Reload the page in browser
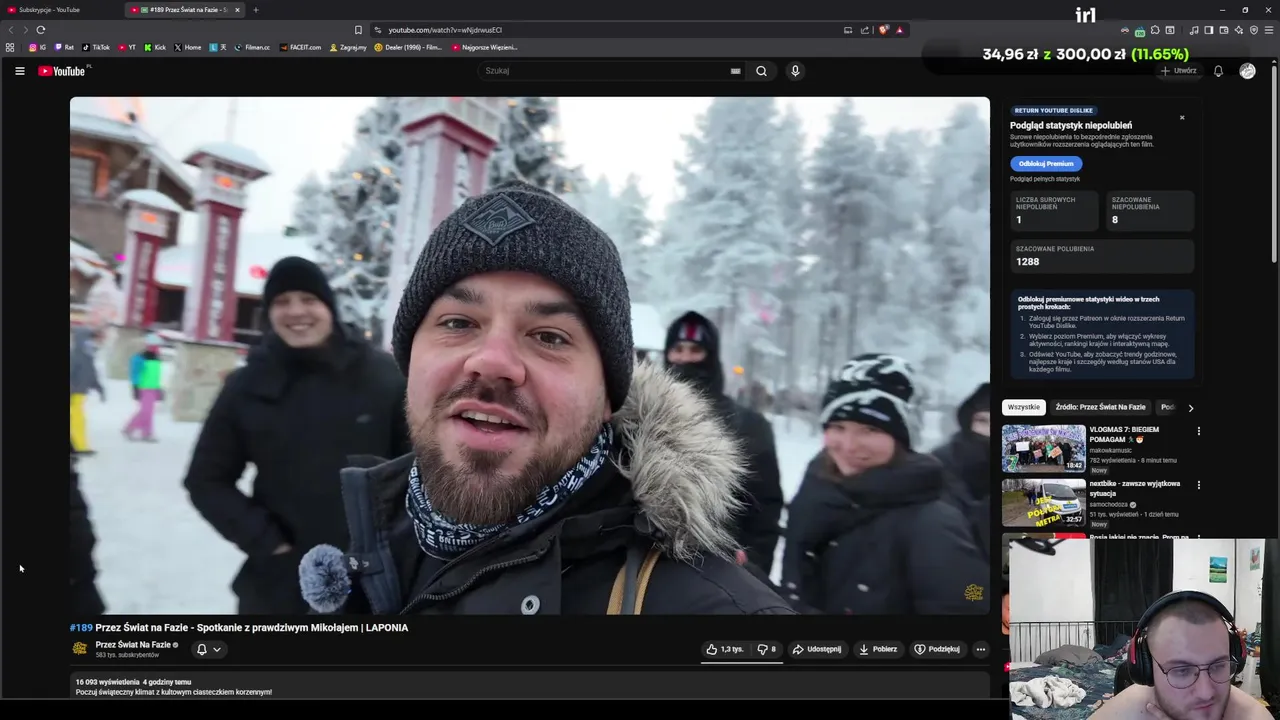Screen dimensions: 1280x720 [40, 30]
